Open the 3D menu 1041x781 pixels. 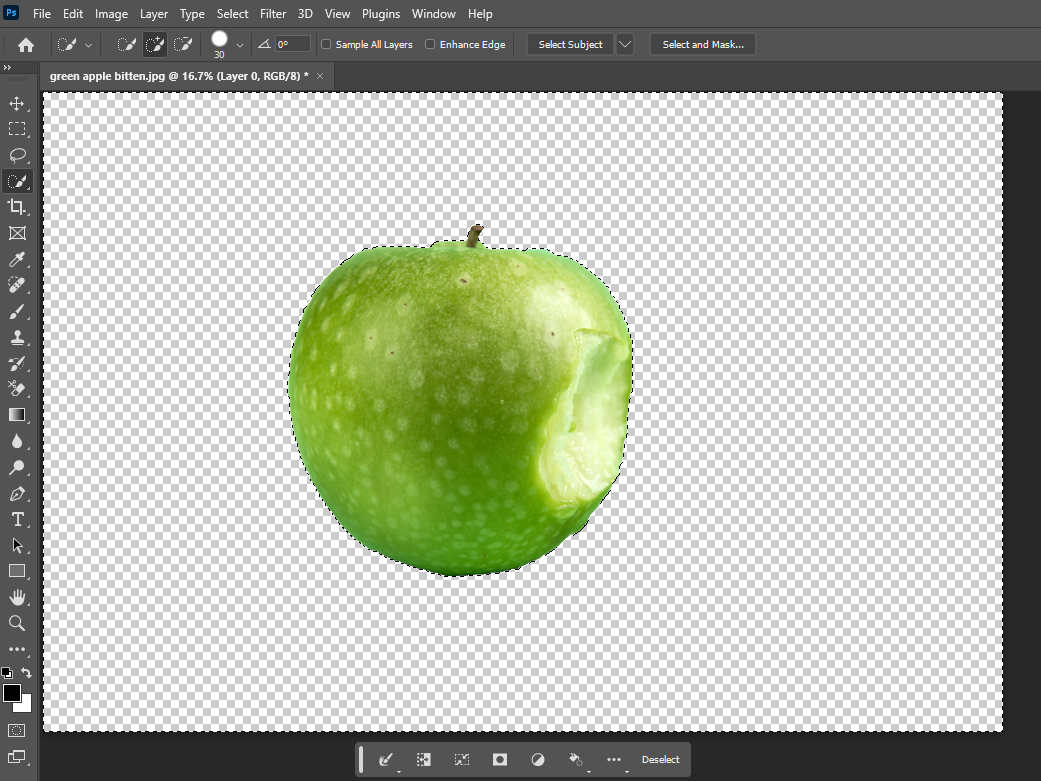coord(305,14)
